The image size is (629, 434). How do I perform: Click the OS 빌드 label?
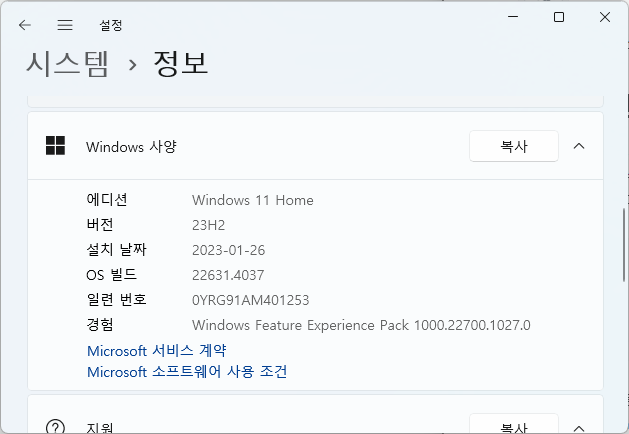click(x=112, y=275)
